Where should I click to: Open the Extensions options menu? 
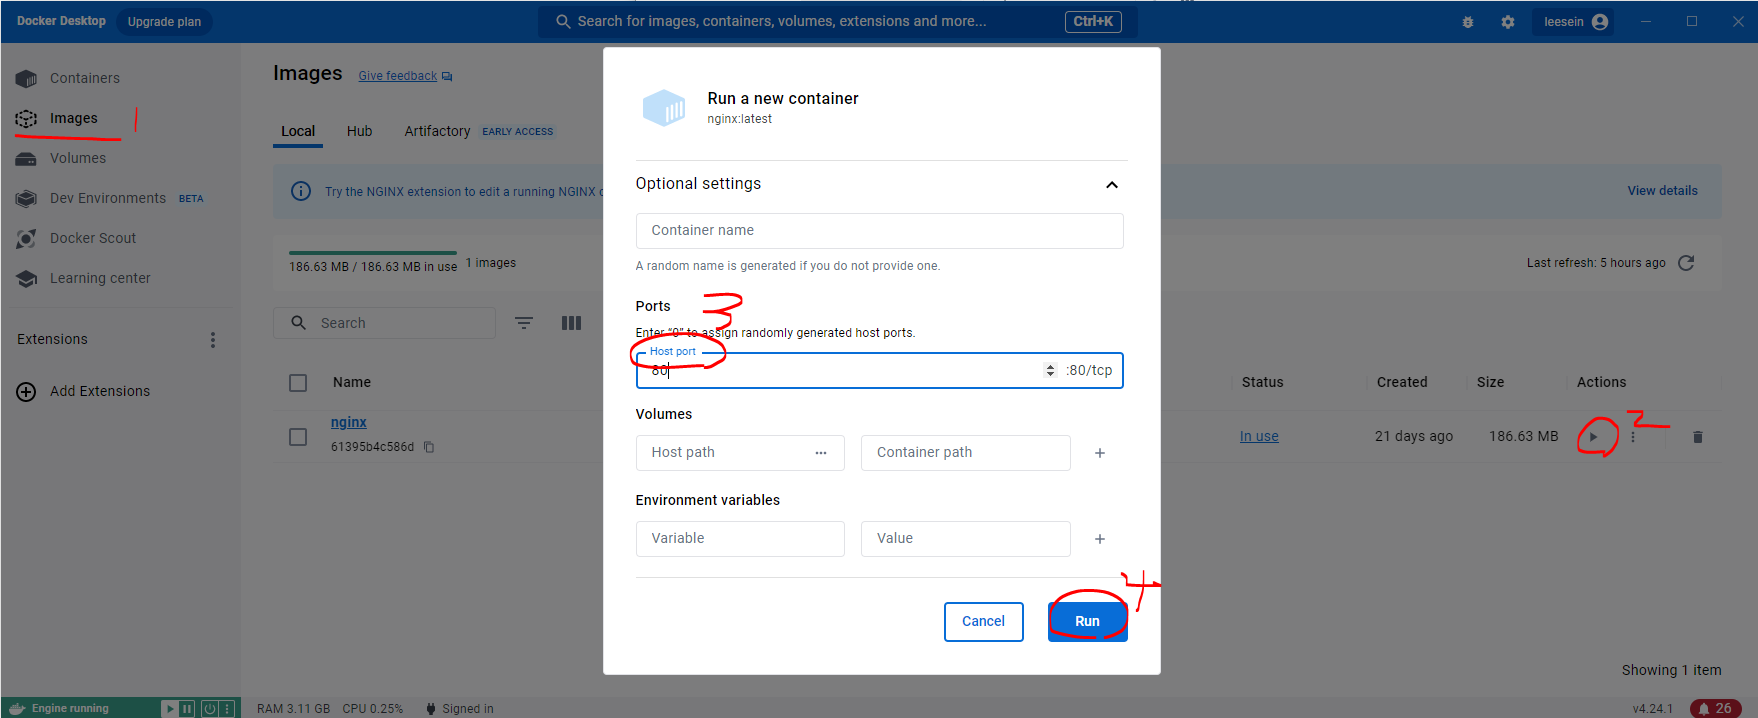tap(213, 340)
